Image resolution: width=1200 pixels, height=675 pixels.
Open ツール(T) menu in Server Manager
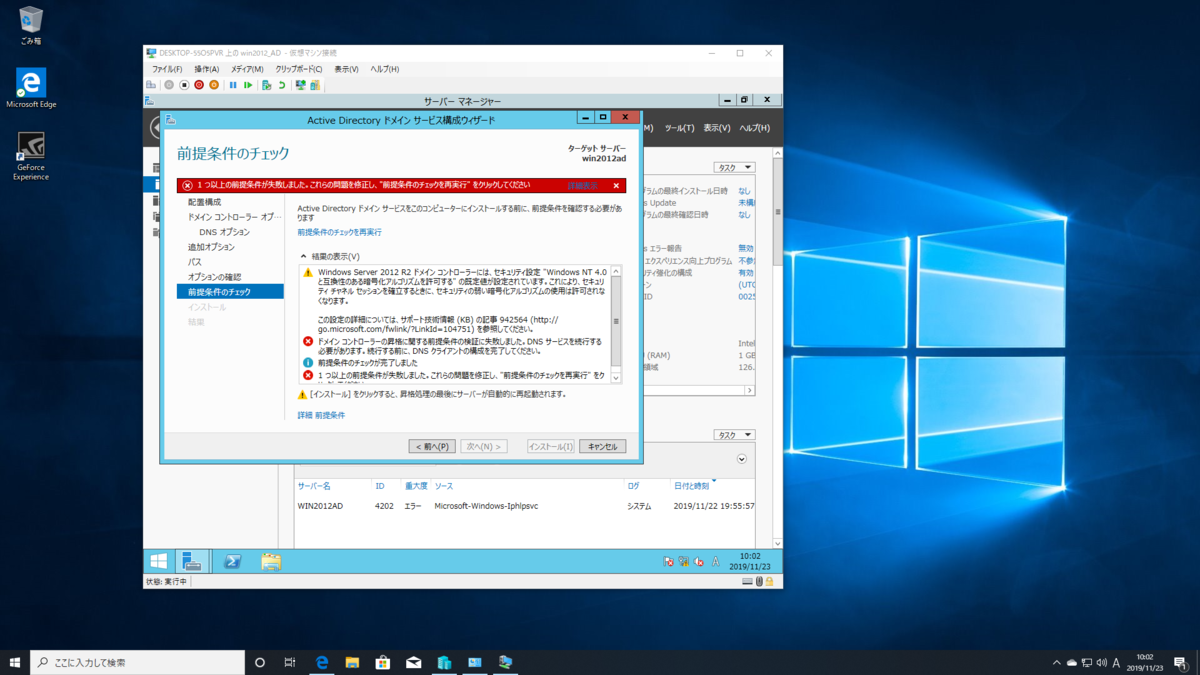[679, 128]
